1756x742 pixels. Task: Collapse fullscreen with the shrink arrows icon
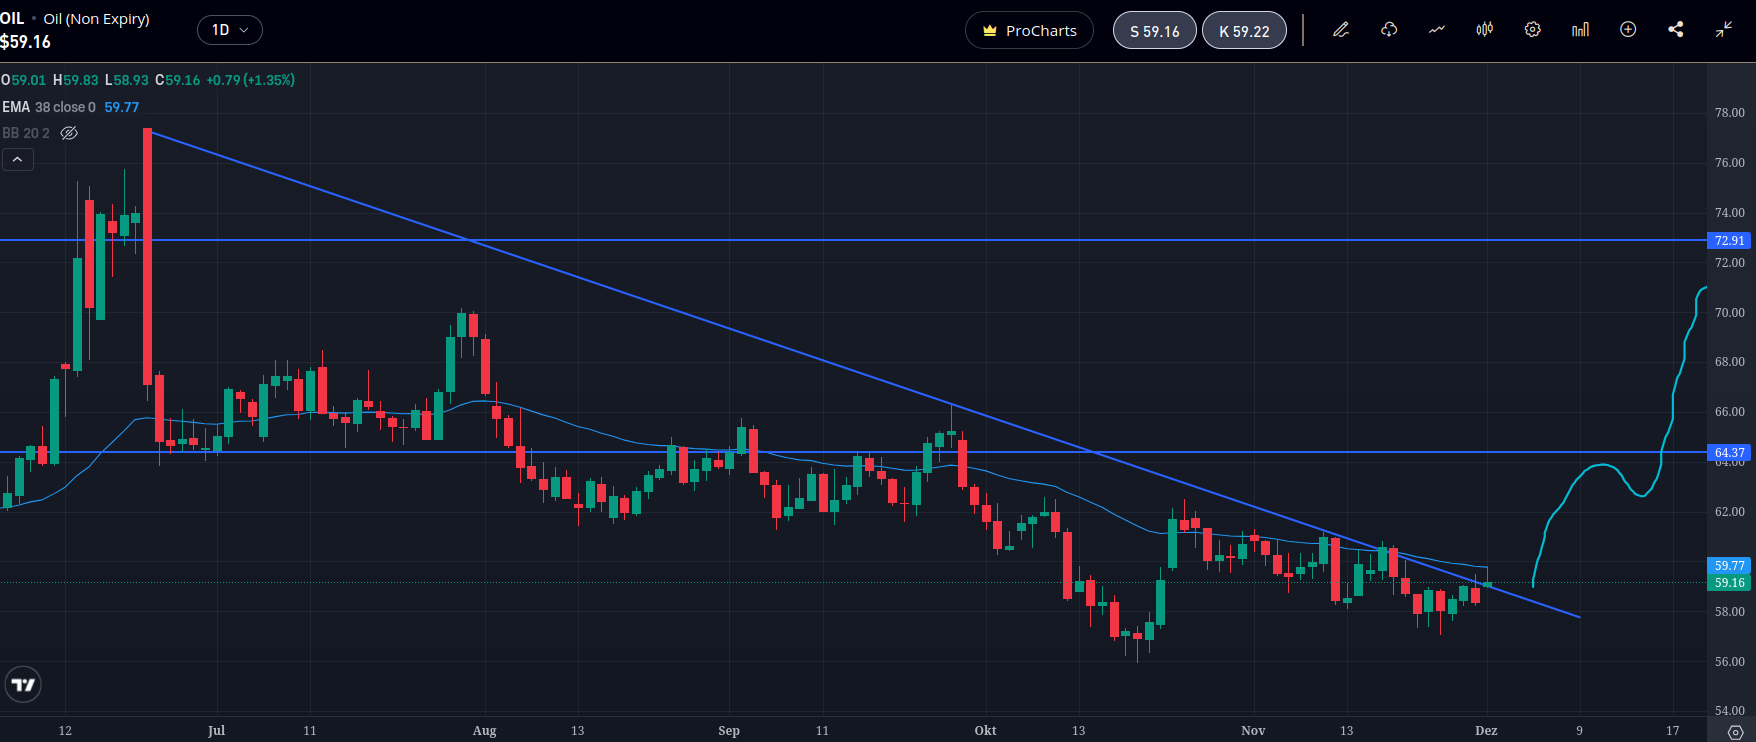coord(1724,30)
